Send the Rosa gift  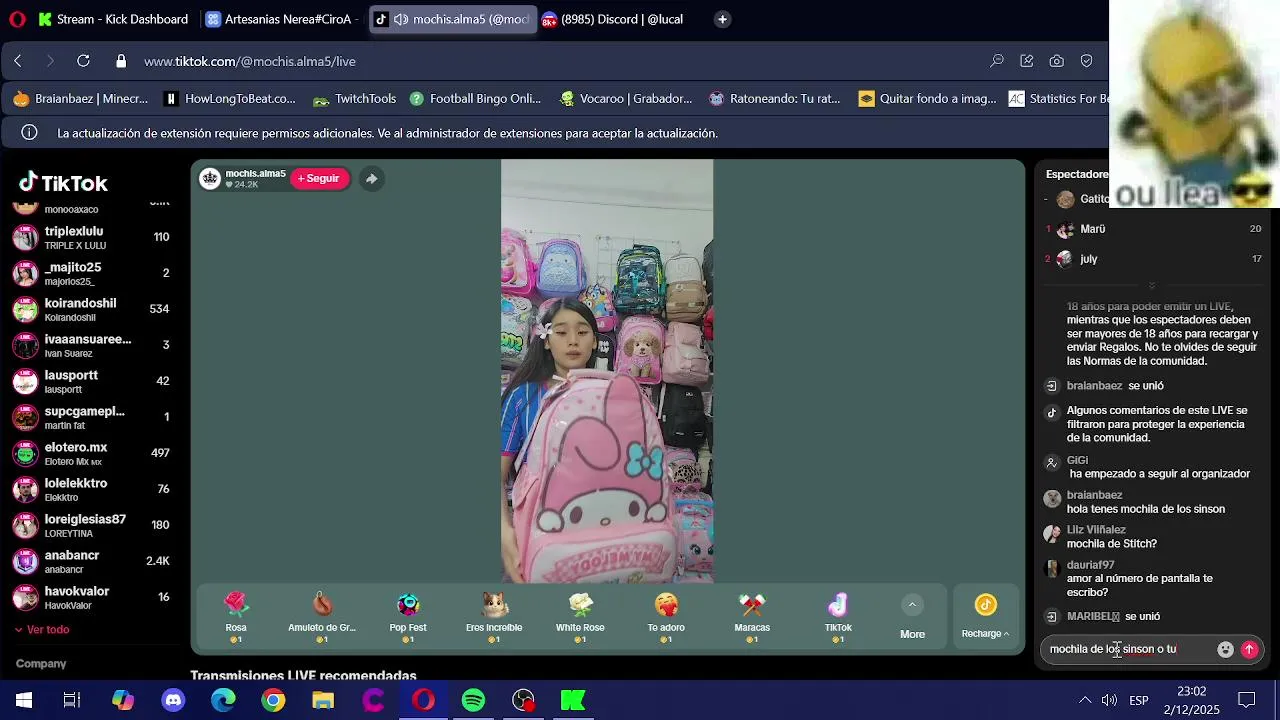point(236,616)
